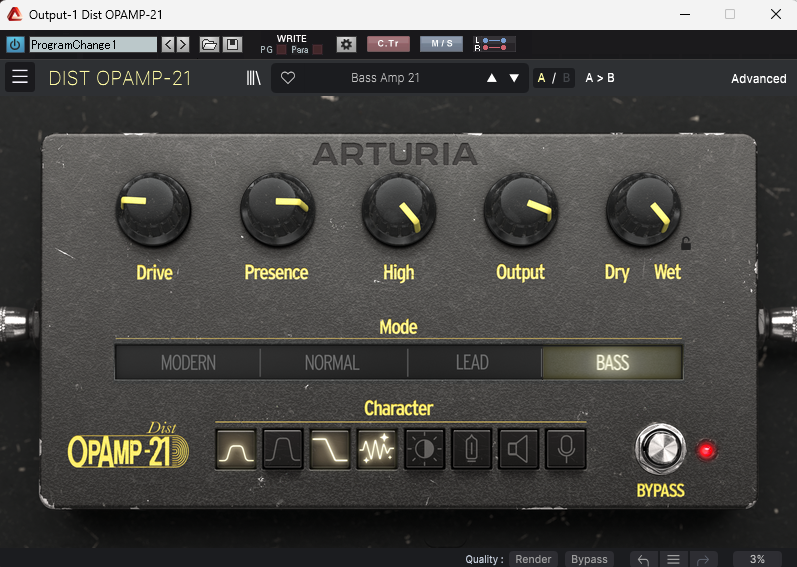Select previous preset with up triangle
The height and width of the screenshot is (567, 797).
pos(492,78)
